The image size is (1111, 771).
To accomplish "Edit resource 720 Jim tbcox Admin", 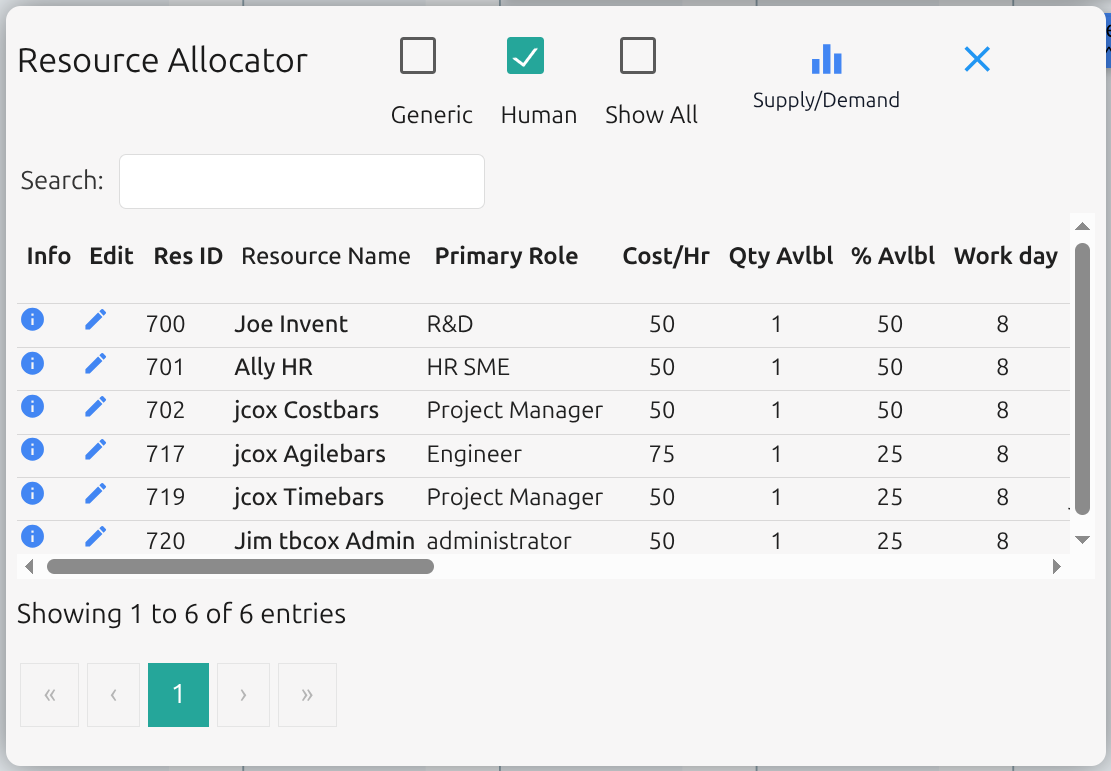I will pyautogui.click(x=96, y=536).
